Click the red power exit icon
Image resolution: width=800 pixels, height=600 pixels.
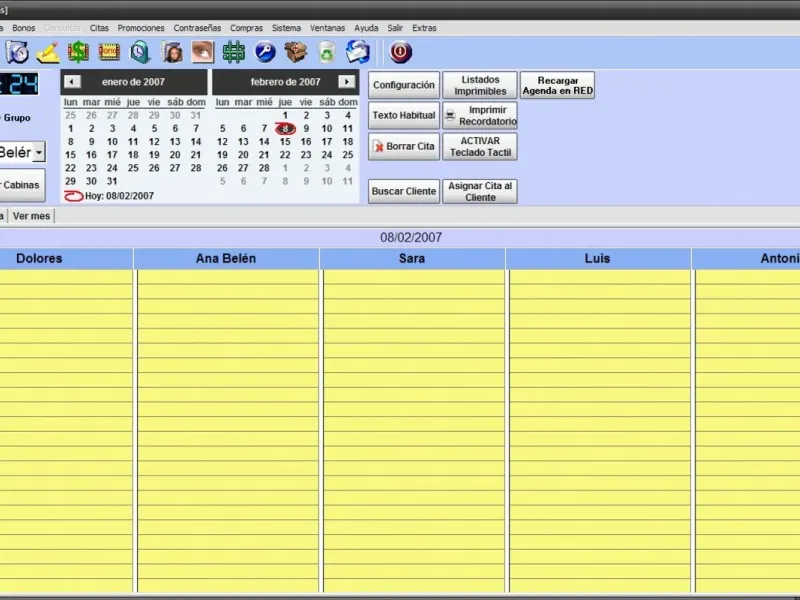(401, 52)
